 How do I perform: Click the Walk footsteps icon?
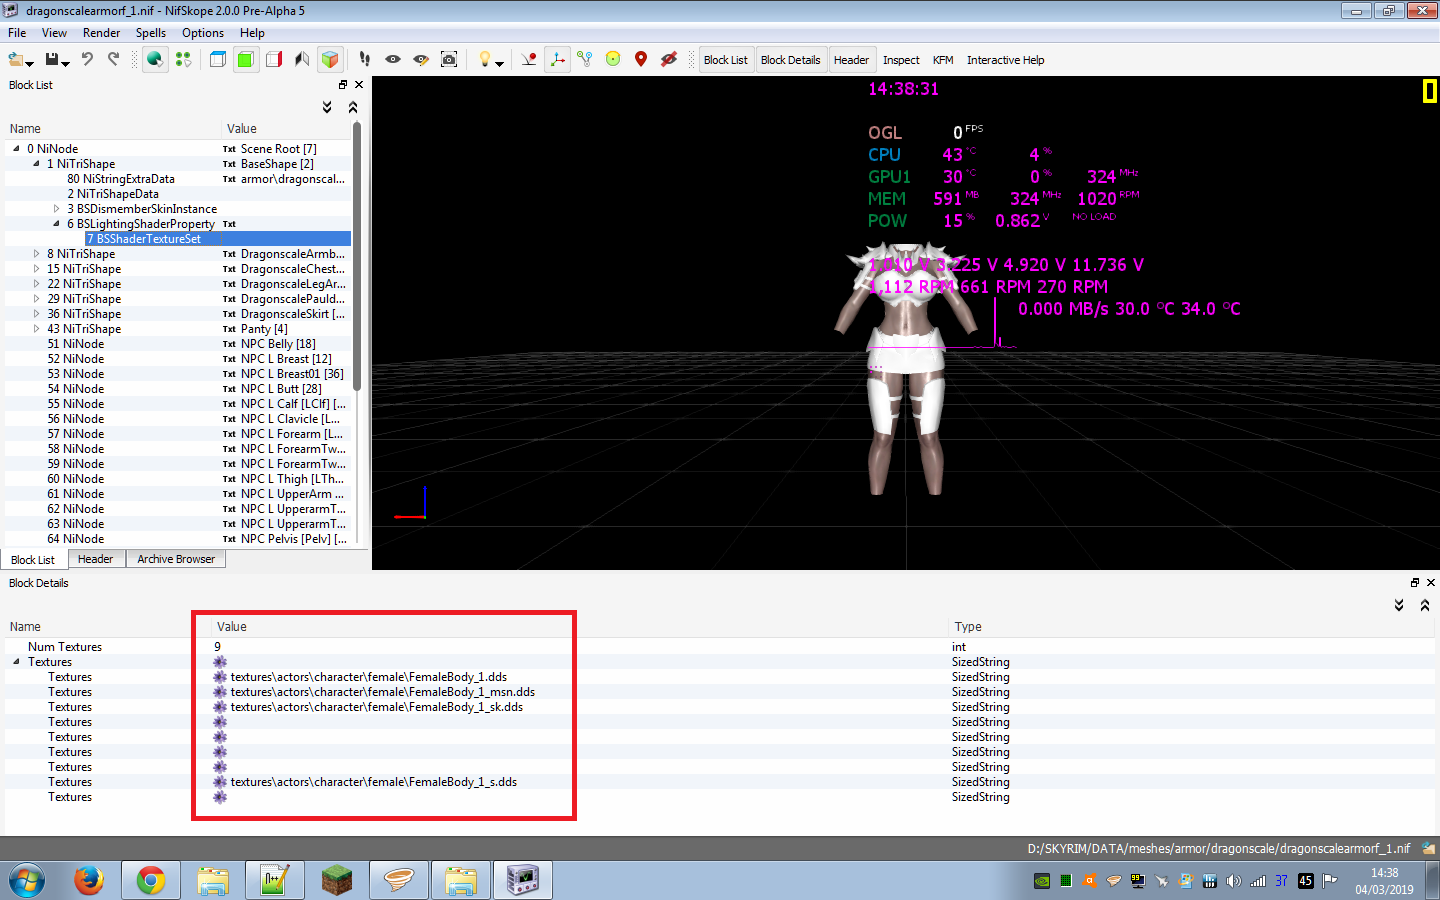click(x=365, y=60)
